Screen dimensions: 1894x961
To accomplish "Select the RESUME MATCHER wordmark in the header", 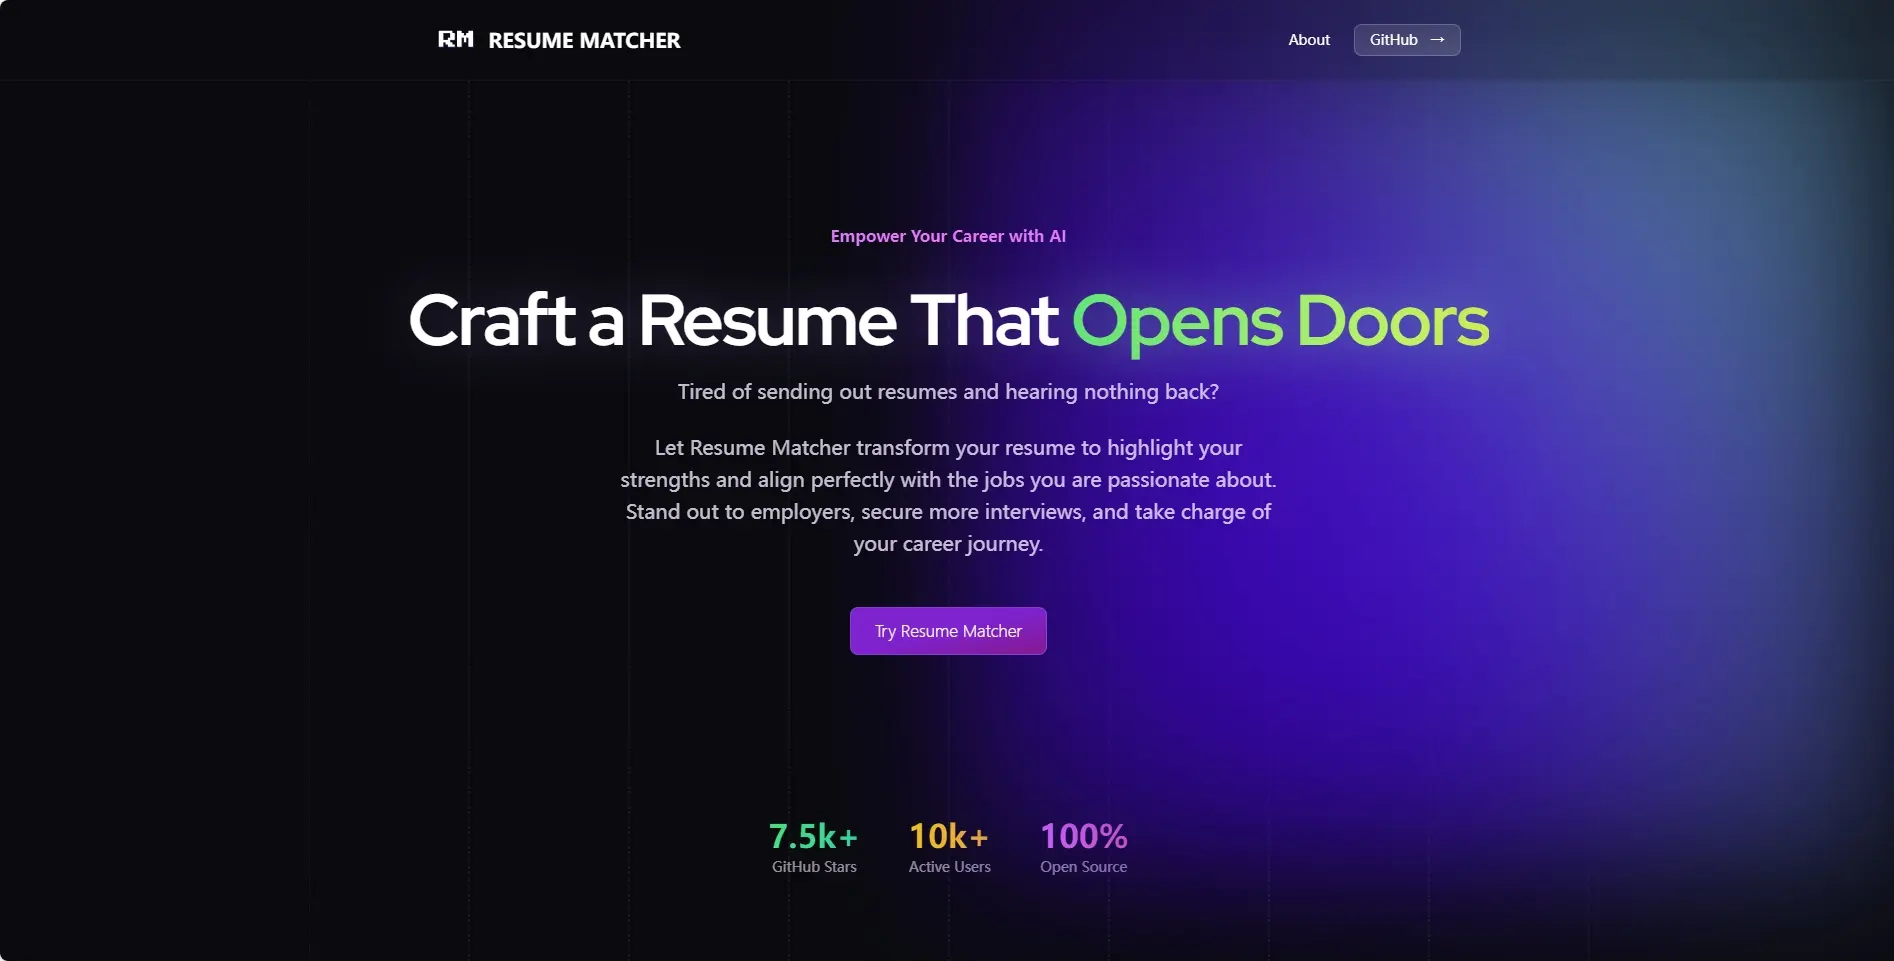I will (x=585, y=40).
